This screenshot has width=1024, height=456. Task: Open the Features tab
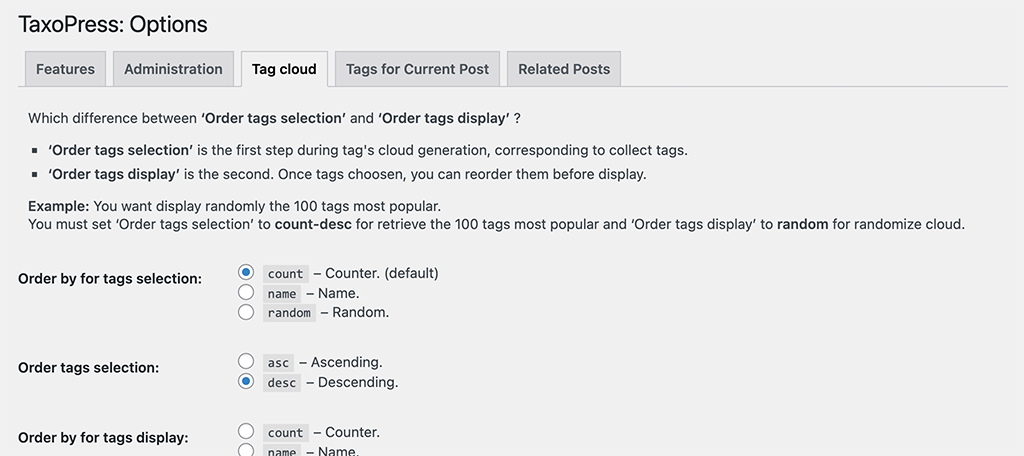click(x=65, y=69)
